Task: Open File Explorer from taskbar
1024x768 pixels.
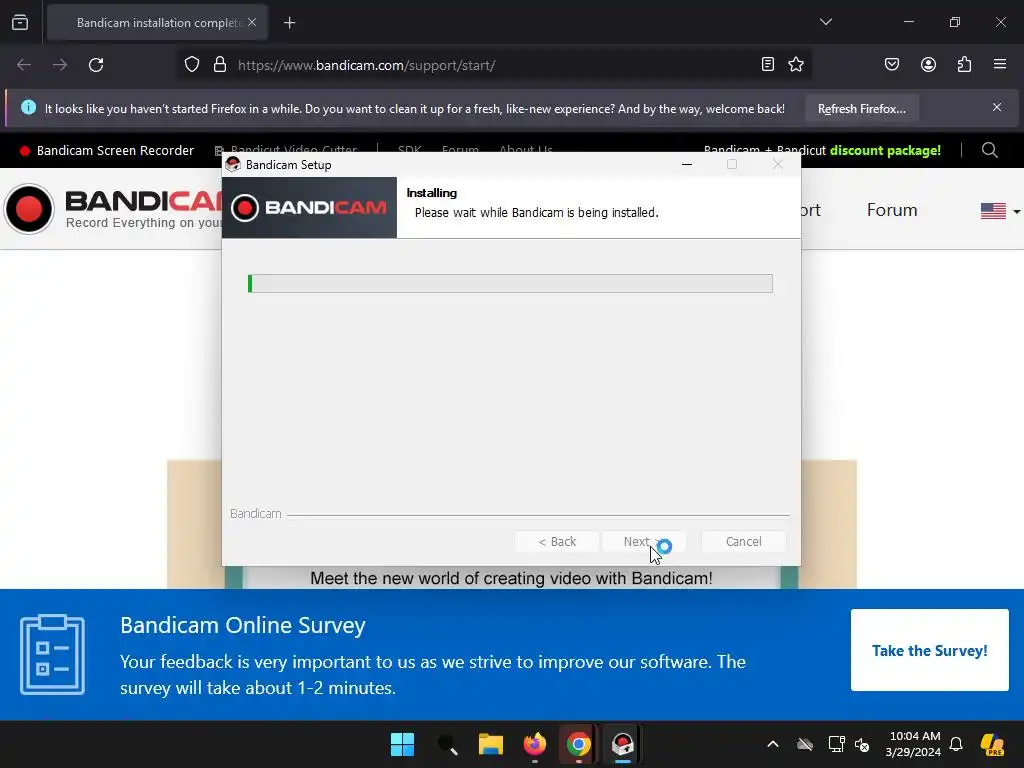Action: coord(490,744)
